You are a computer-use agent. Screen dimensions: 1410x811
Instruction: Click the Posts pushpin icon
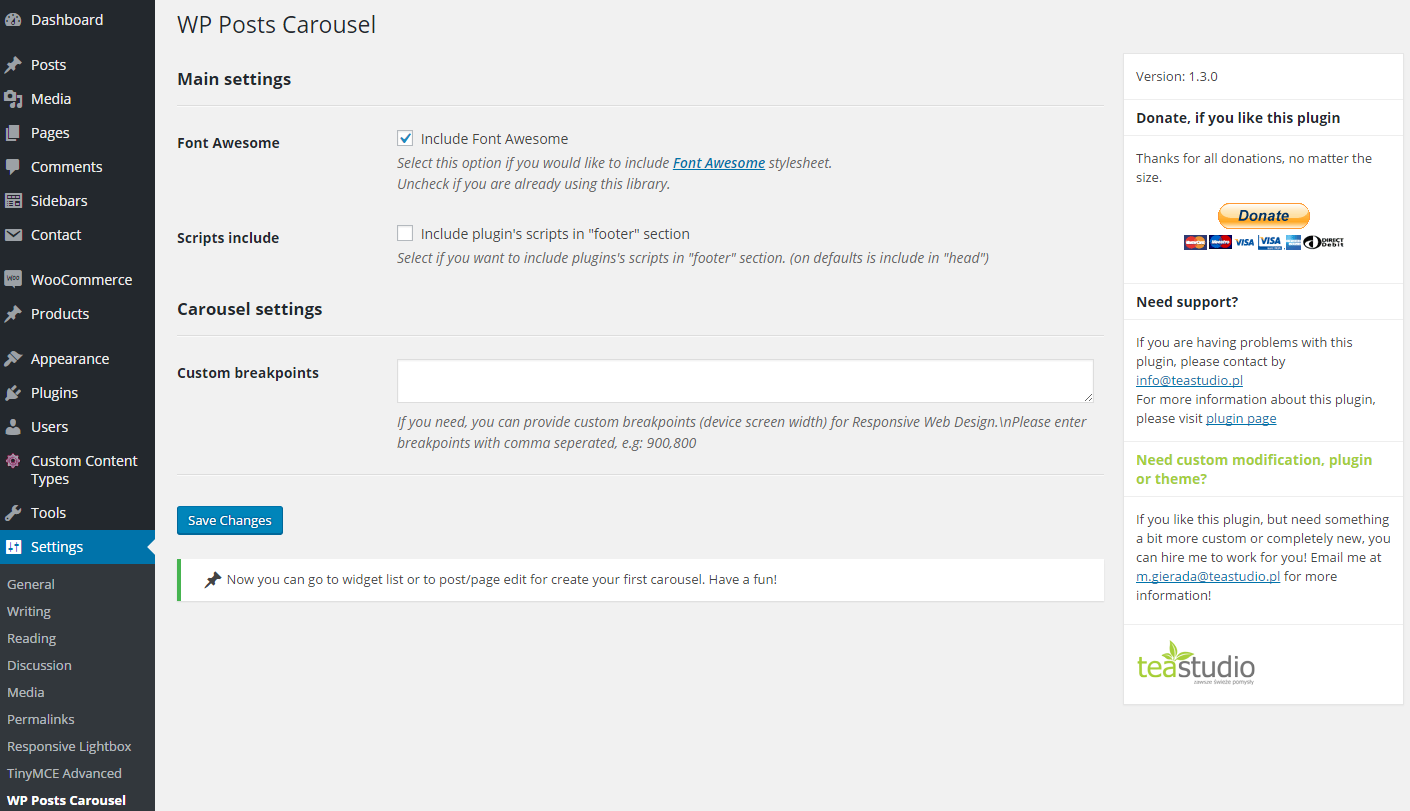(13, 65)
